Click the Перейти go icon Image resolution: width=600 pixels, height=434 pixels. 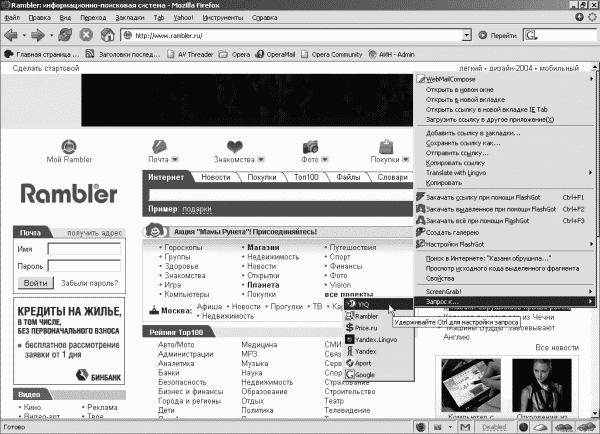tap(483, 35)
